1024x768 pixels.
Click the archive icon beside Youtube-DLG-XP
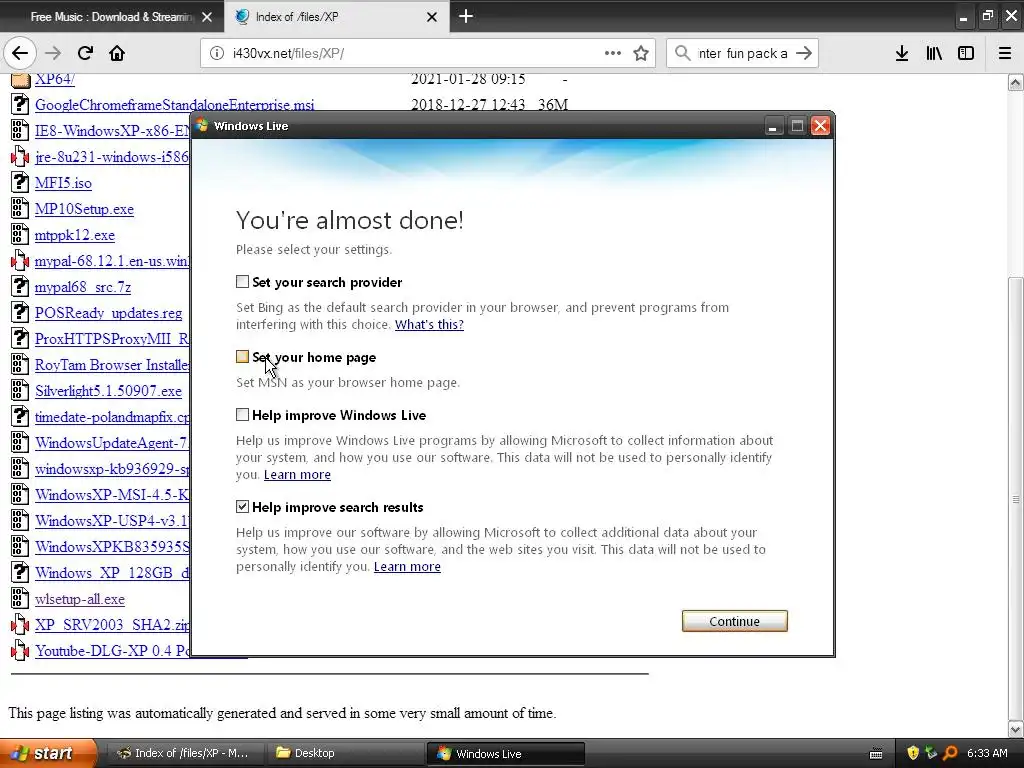coord(20,651)
